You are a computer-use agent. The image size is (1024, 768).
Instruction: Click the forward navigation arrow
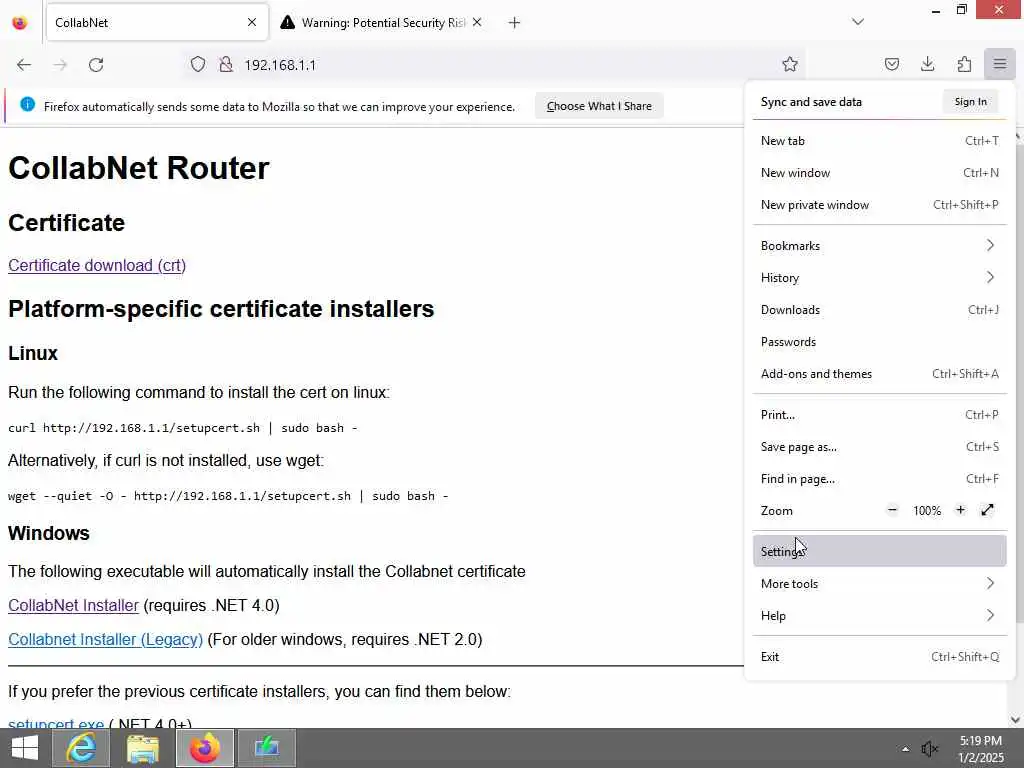60,65
